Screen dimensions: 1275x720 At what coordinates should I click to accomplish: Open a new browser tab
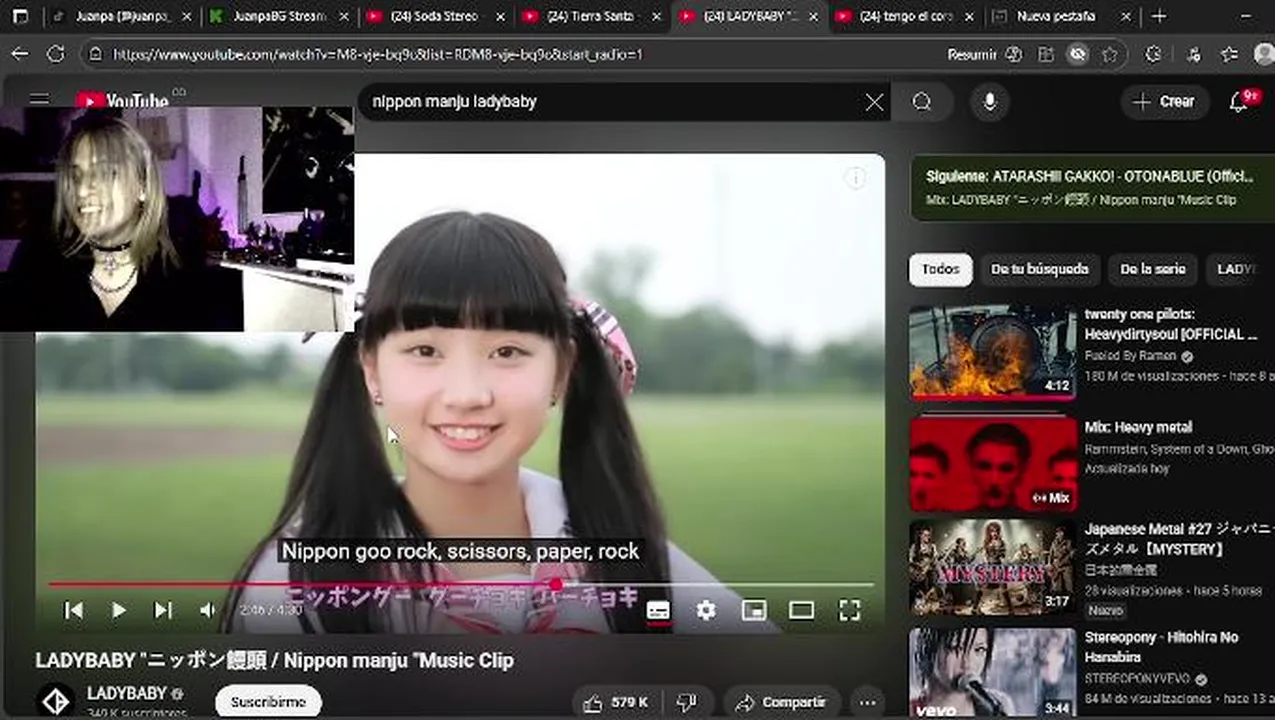1159,16
